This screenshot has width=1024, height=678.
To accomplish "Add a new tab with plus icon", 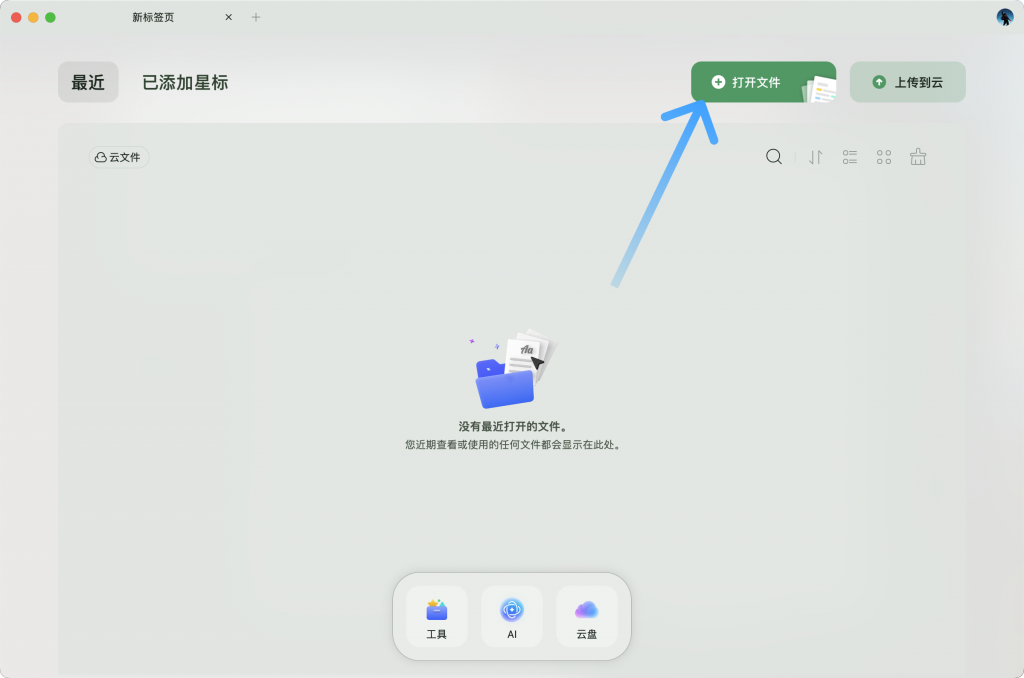I will tap(256, 17).
